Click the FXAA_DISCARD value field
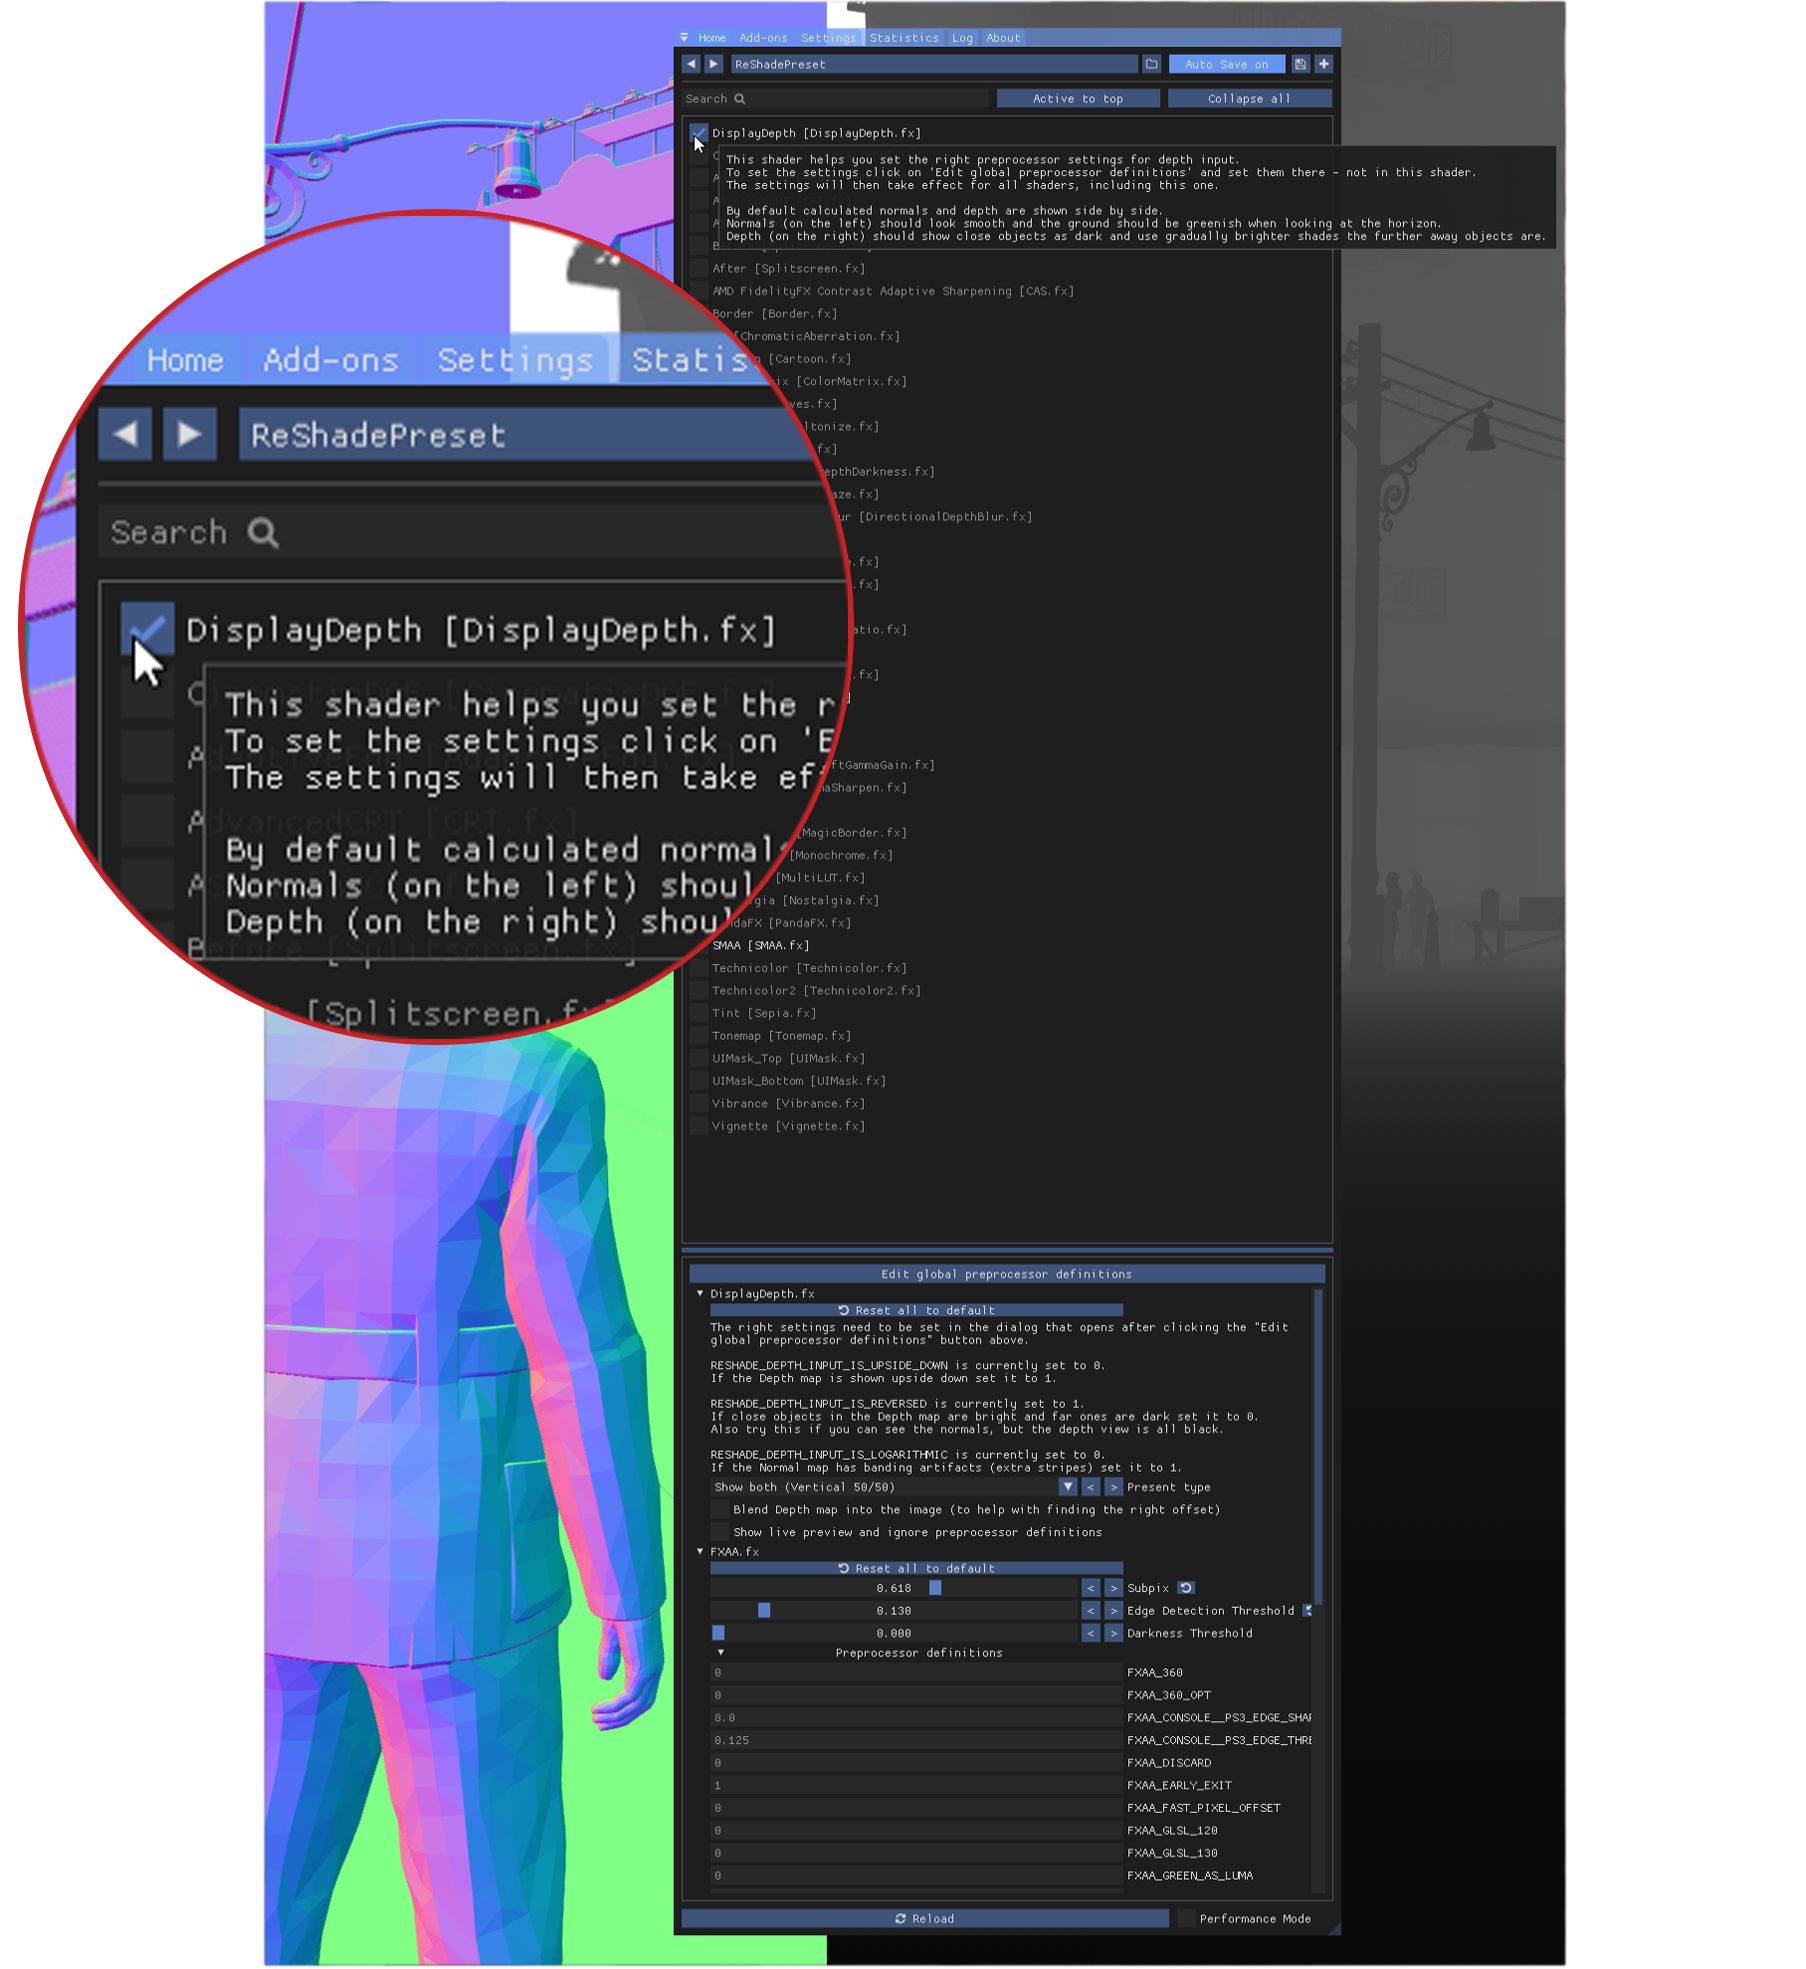Image resolution: width=1806 pixels, height=1969 pixels. click(x=916, y=1763)
